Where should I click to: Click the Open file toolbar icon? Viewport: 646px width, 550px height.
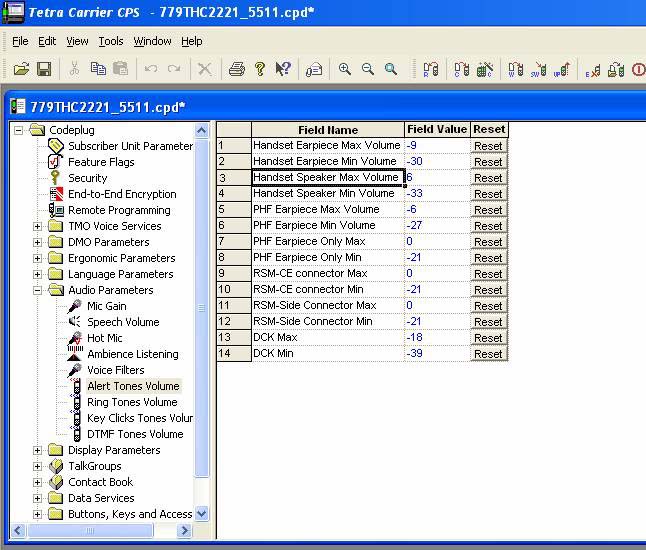click(20, 69)
